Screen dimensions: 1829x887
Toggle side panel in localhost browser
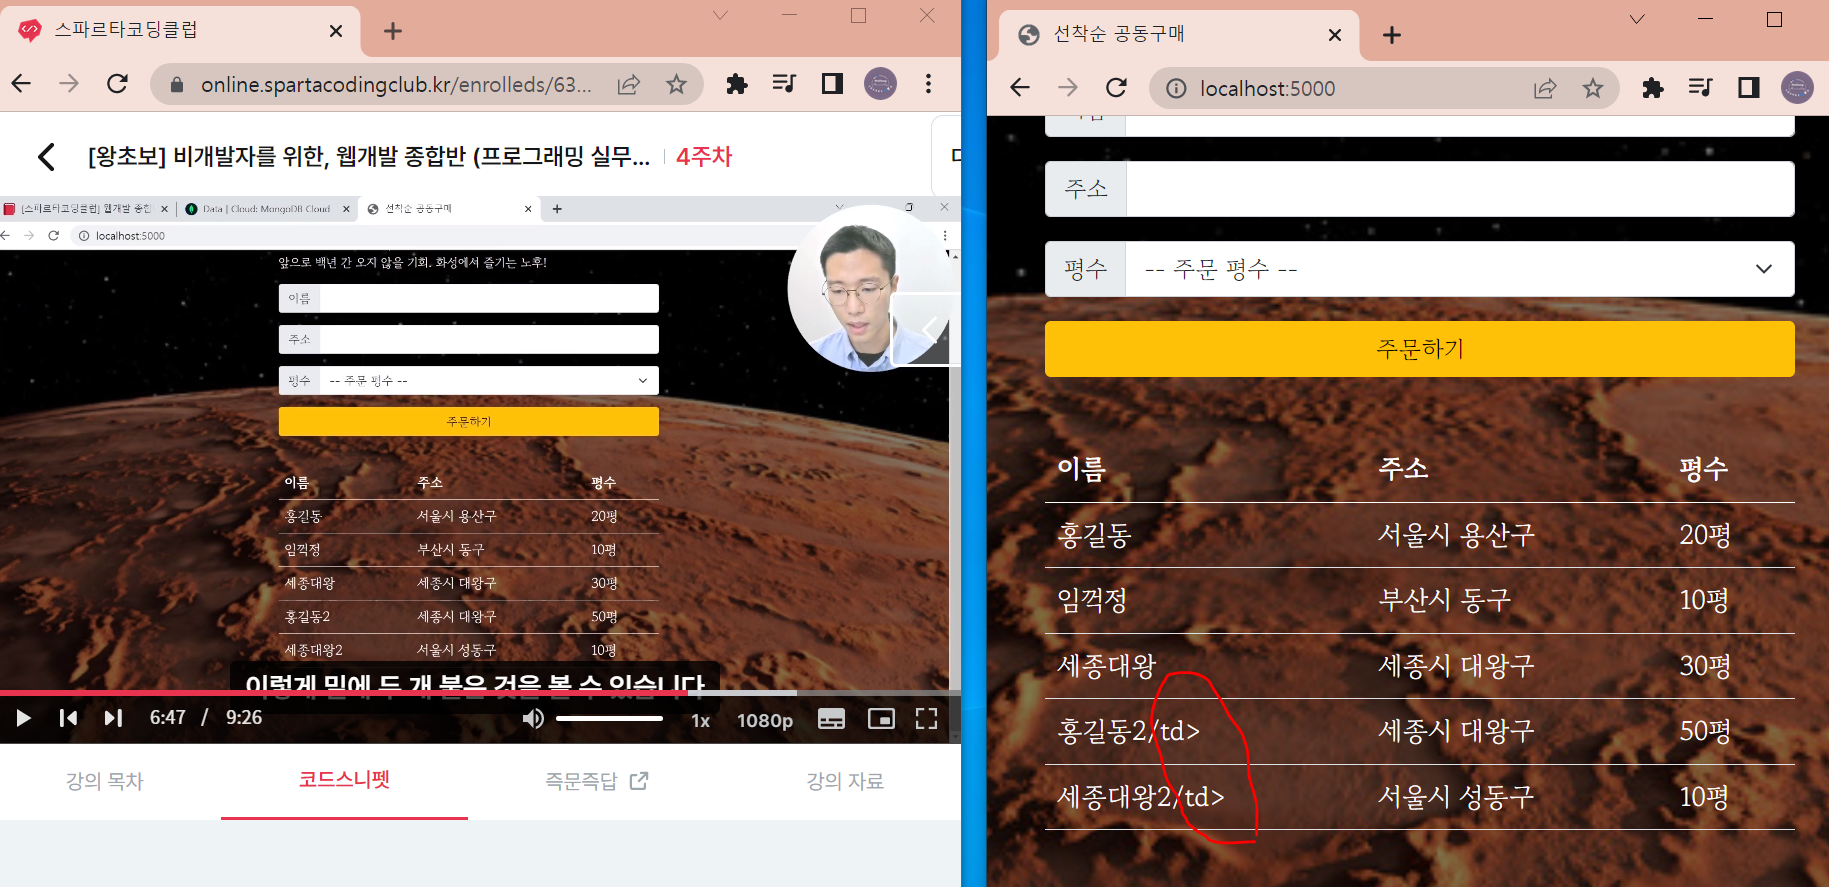(1749, 88)
